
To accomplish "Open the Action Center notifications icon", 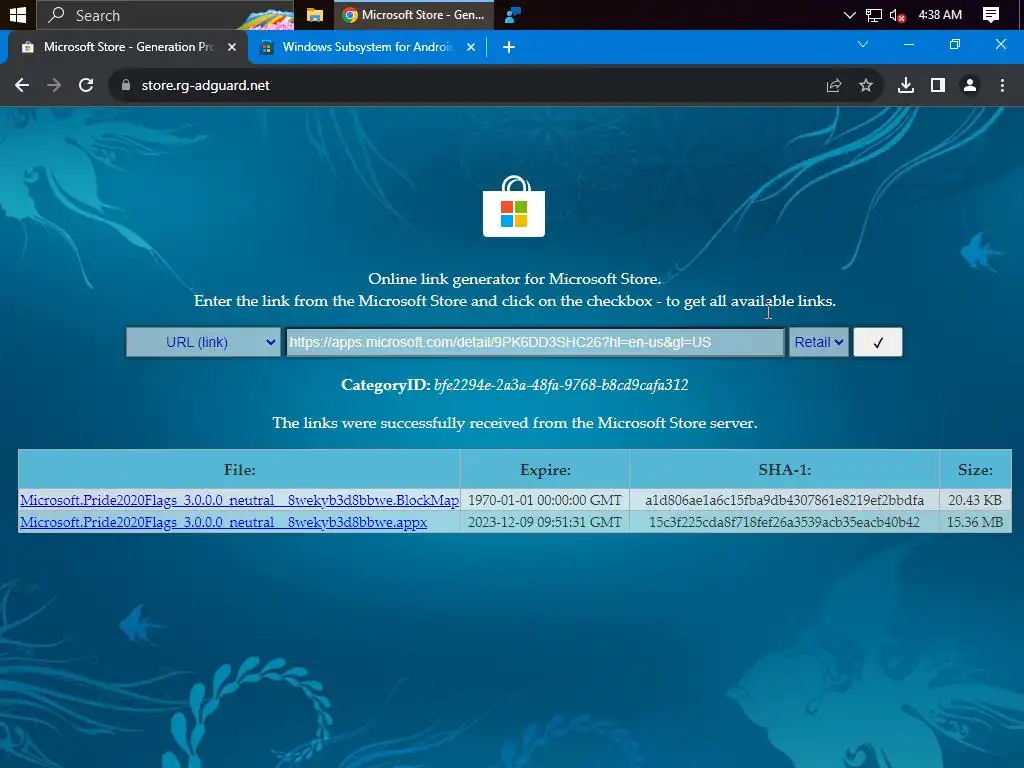I will pos(991,14).
